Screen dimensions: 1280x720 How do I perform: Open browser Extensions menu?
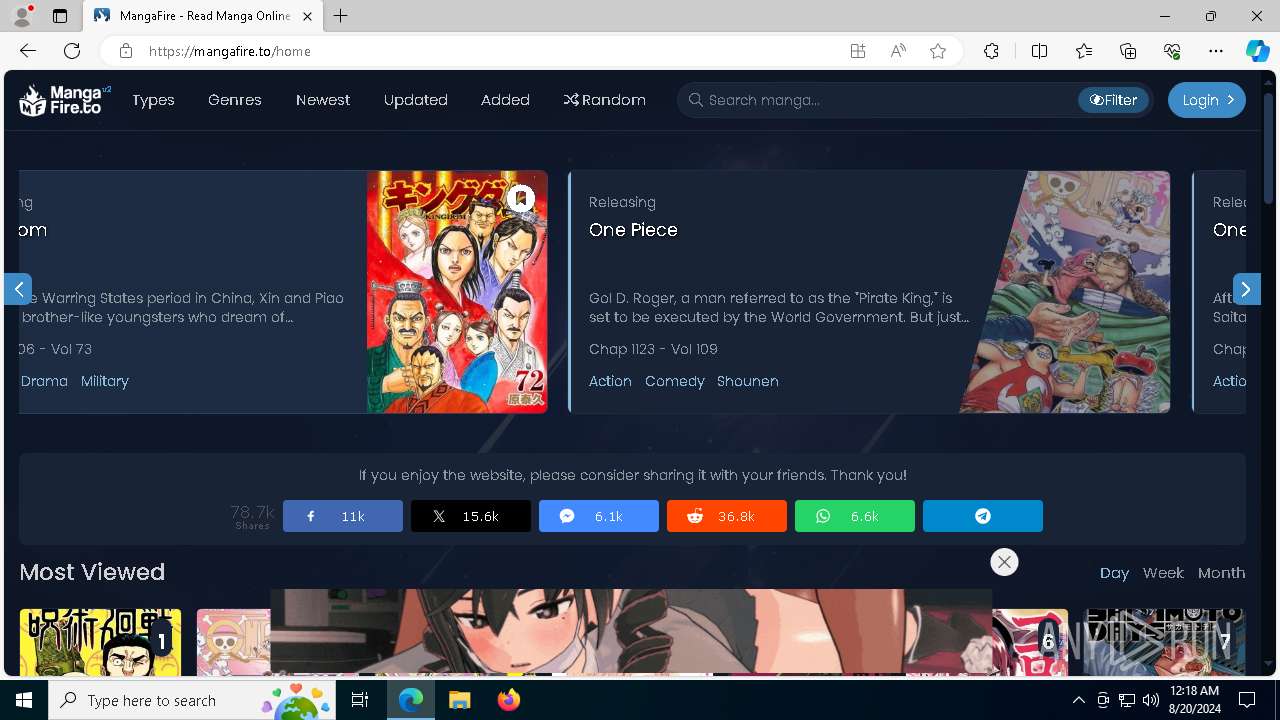(991, 51)
